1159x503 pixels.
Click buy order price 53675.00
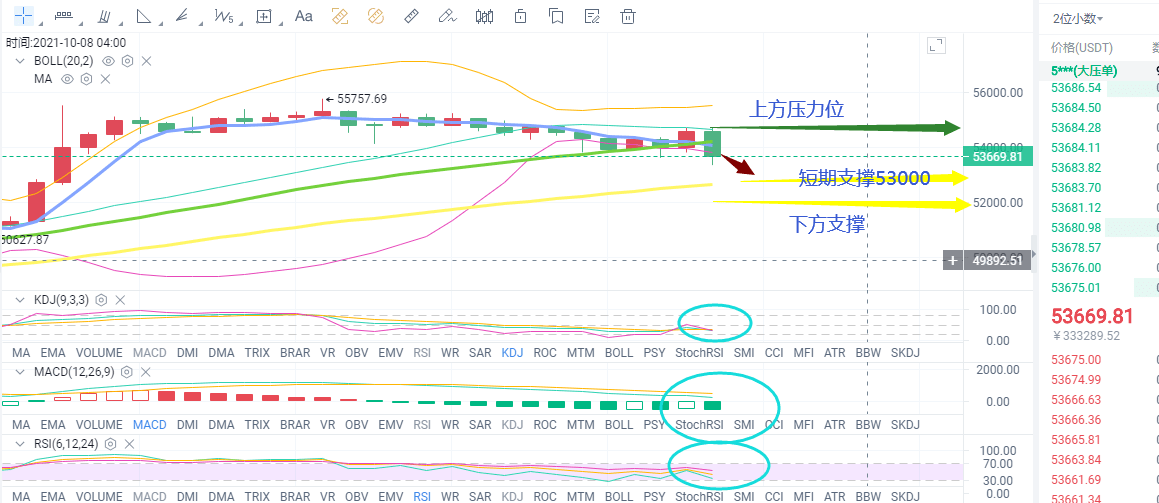(x=1076, y=360)
